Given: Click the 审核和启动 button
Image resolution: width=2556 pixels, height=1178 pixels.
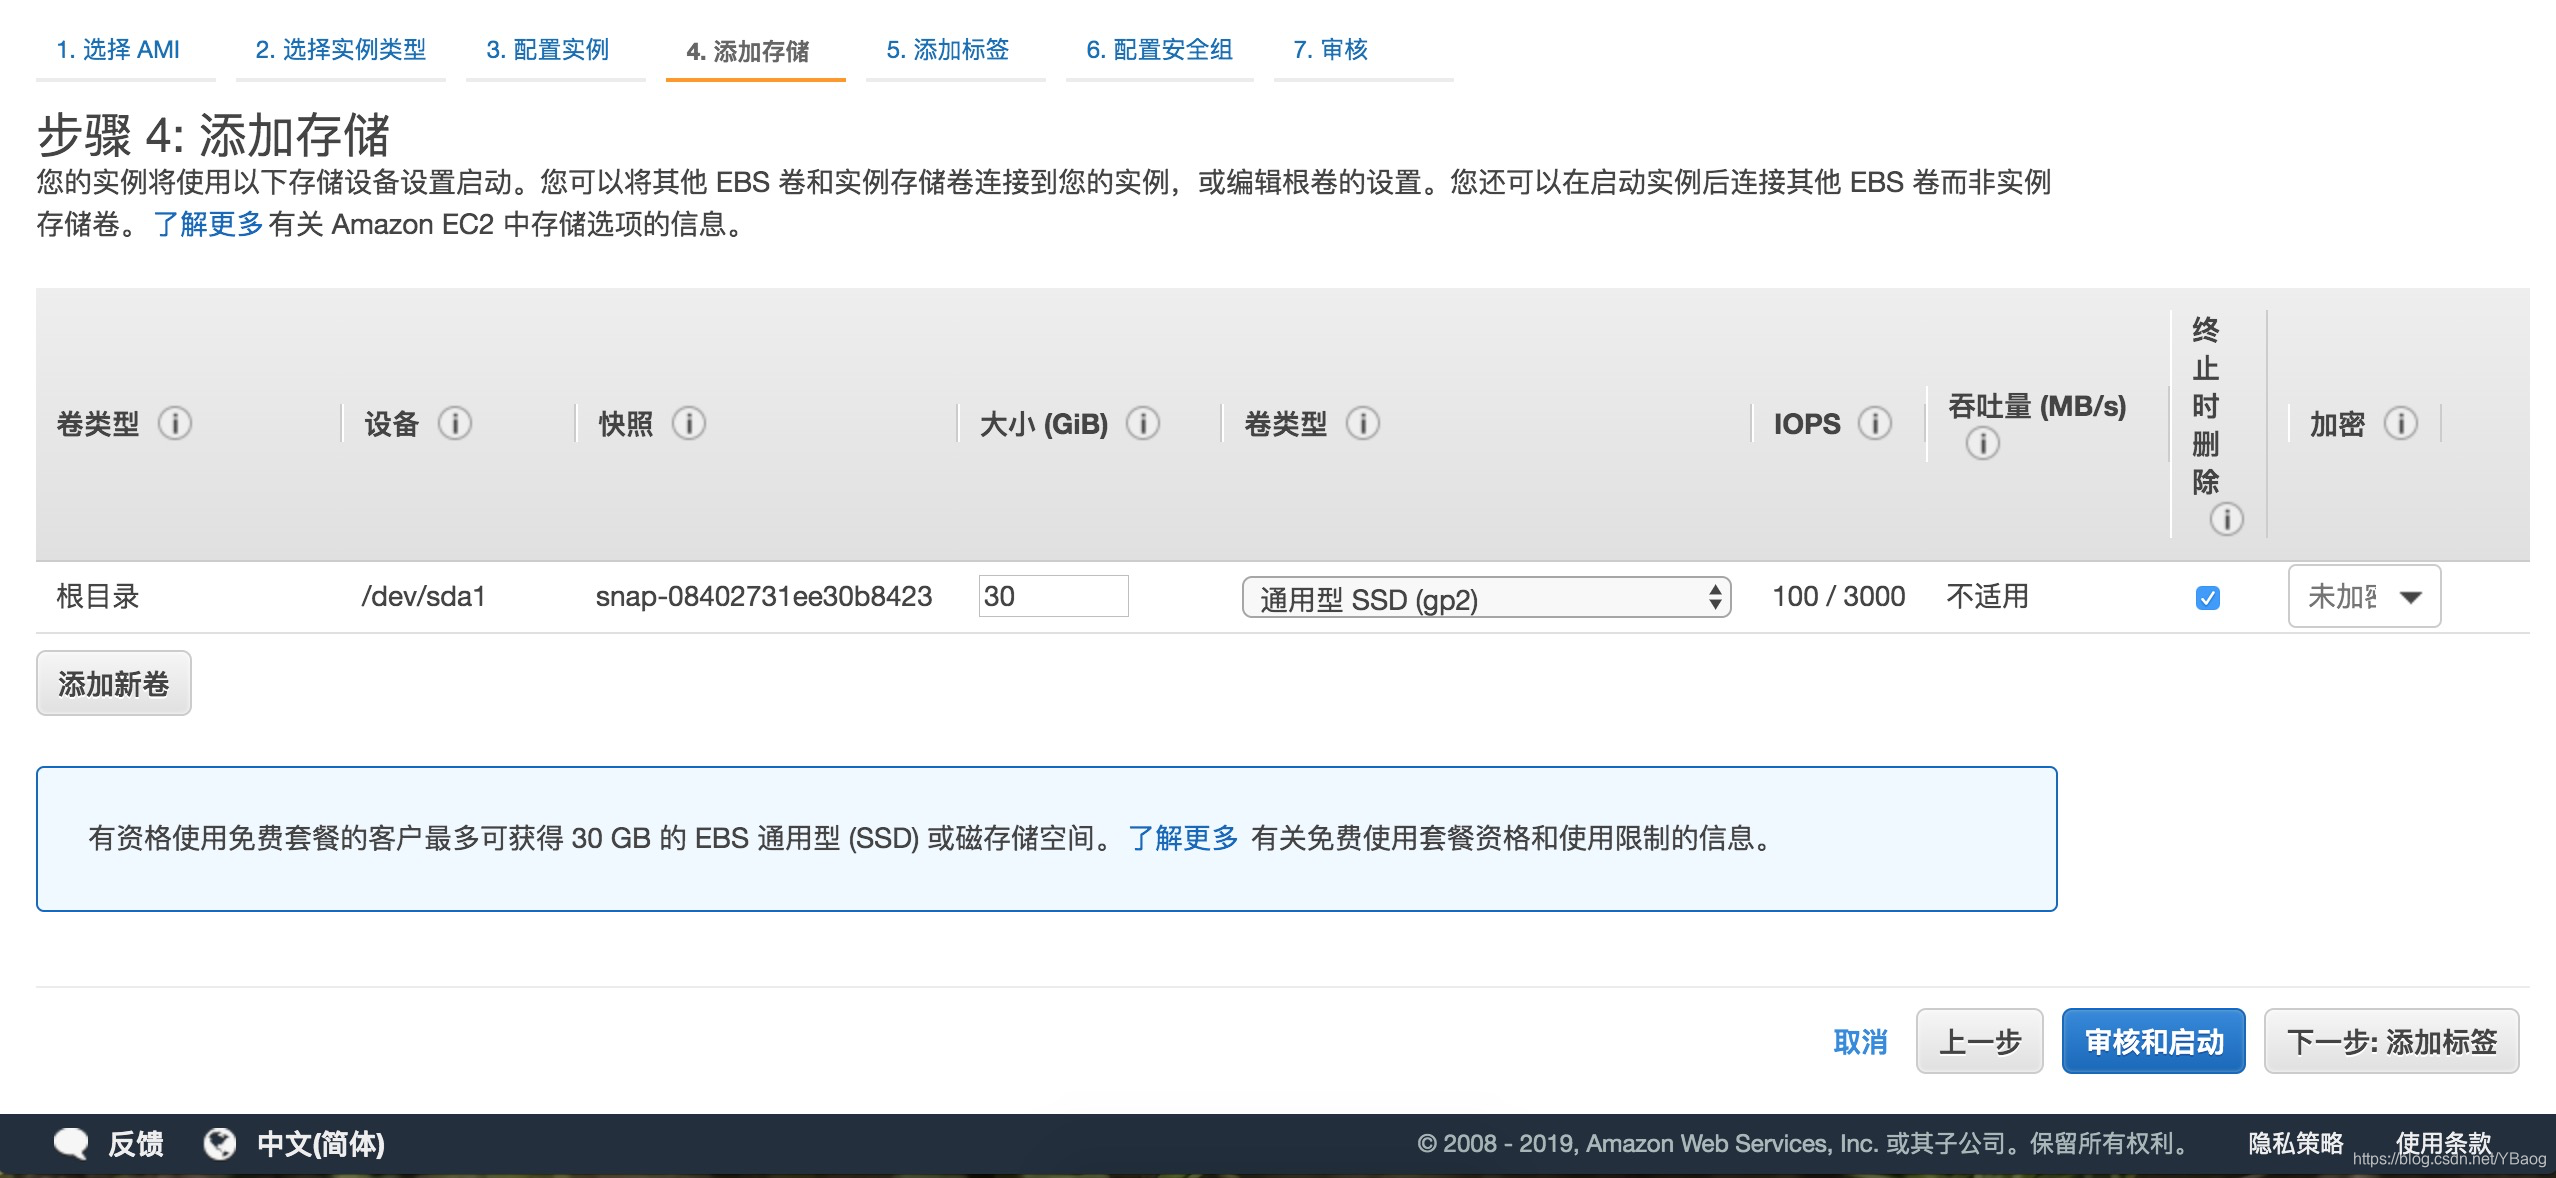Looking at the screenshot, I should 2154,1041.
